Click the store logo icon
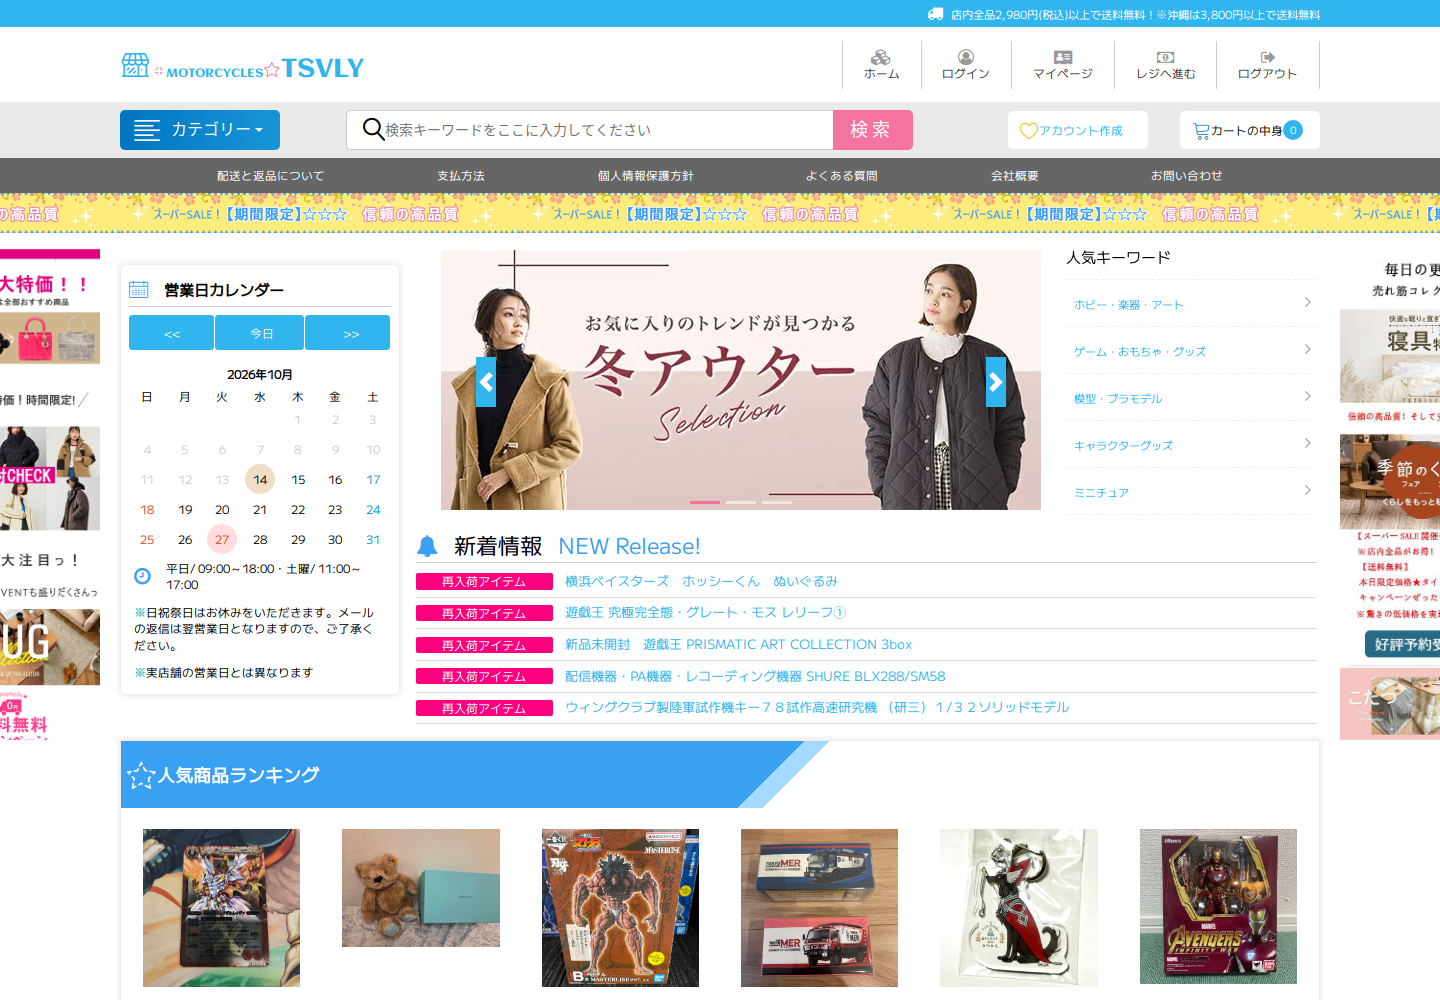 pos(135,65)
